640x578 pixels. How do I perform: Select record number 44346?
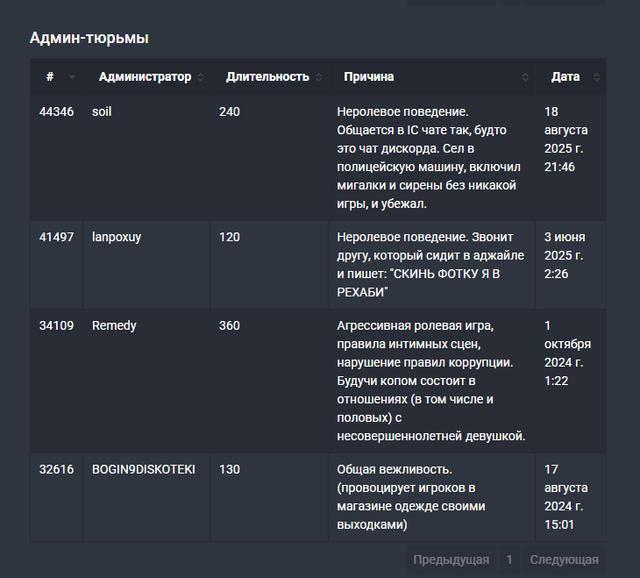click(x=56, y=112)
